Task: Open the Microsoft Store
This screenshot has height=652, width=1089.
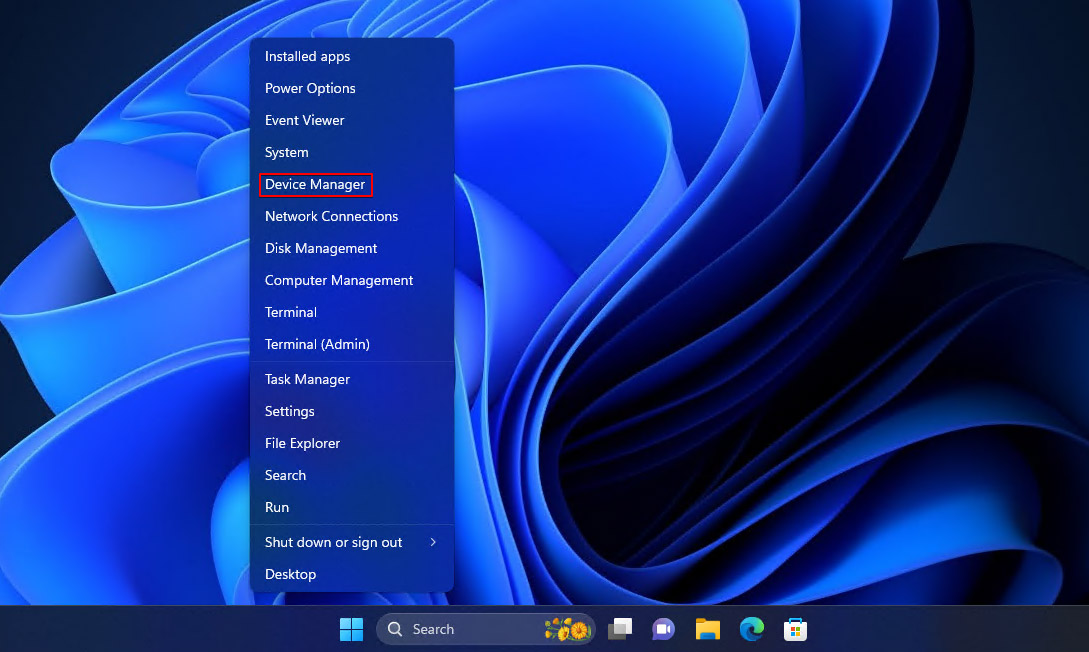Action: pos(795,629)
